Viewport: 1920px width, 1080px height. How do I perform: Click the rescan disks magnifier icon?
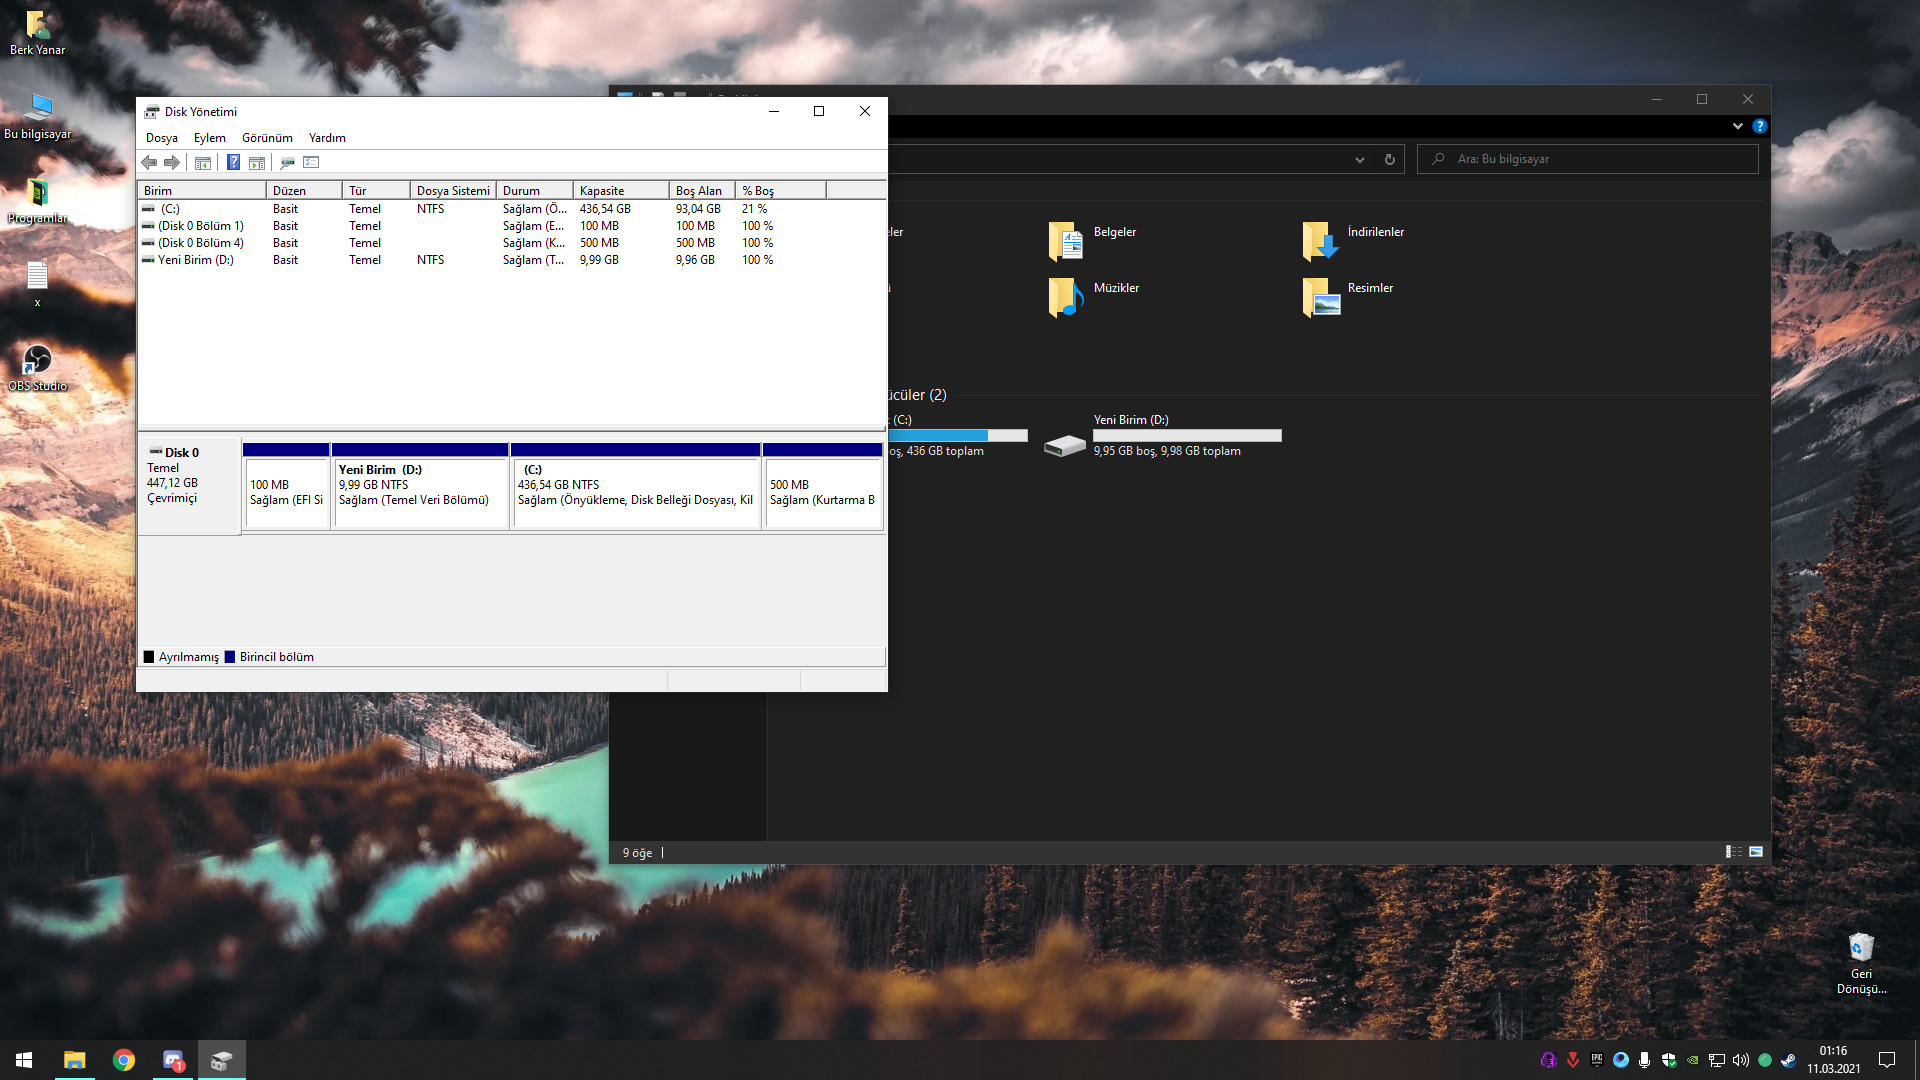[287, 163]
